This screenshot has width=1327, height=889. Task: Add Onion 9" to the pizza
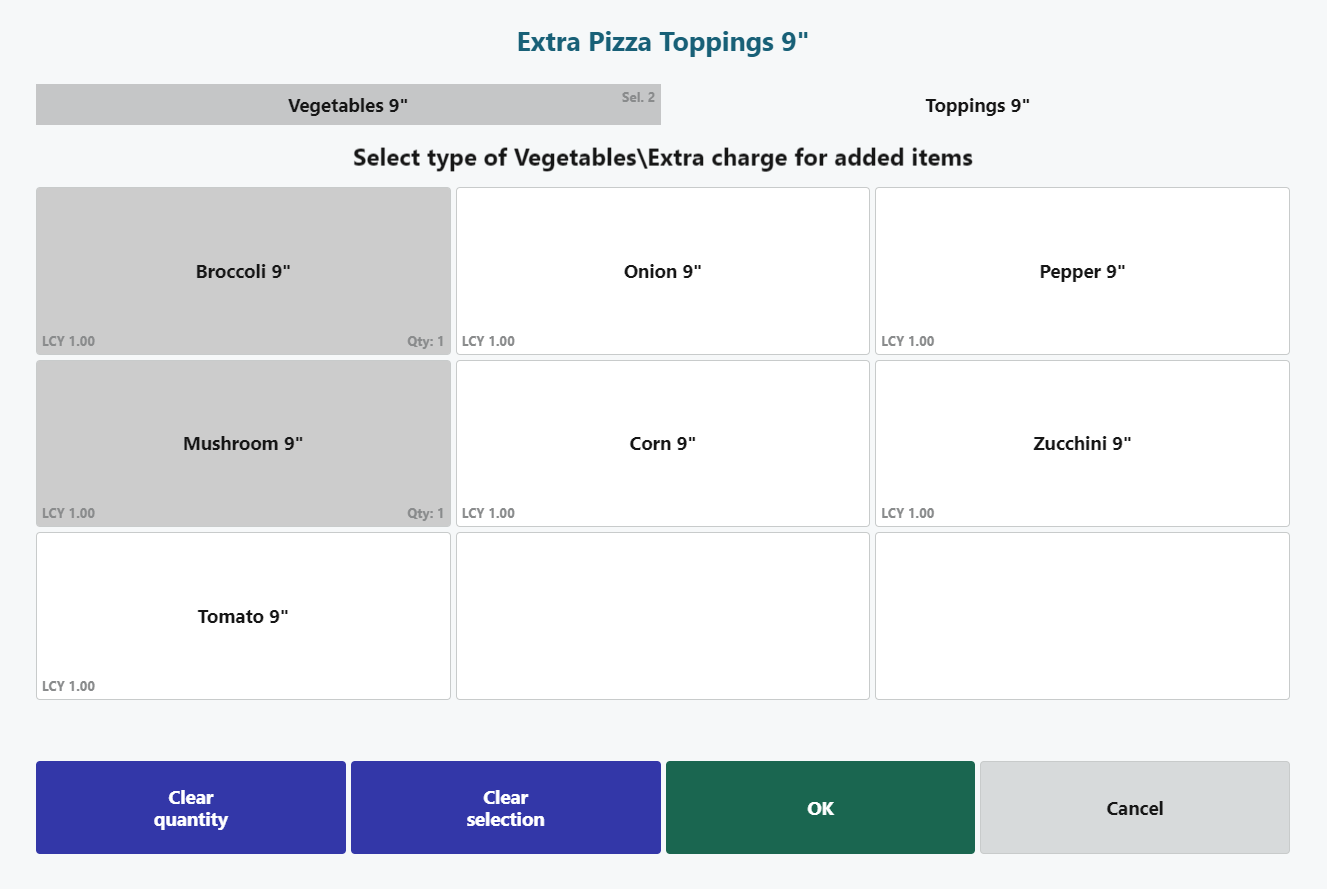tap(662, 271)
